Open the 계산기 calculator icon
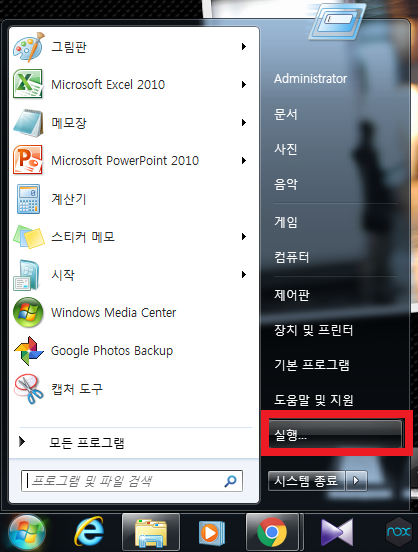The image size is (418, 552). point(29,199)
